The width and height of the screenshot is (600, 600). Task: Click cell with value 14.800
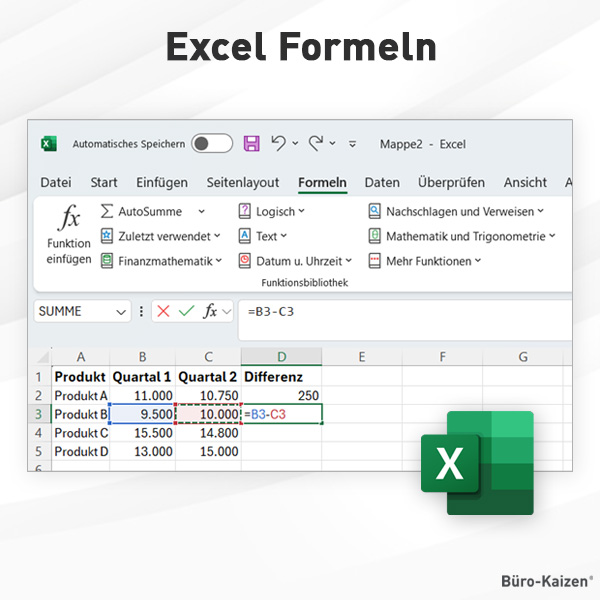click(x=208, y=433)
